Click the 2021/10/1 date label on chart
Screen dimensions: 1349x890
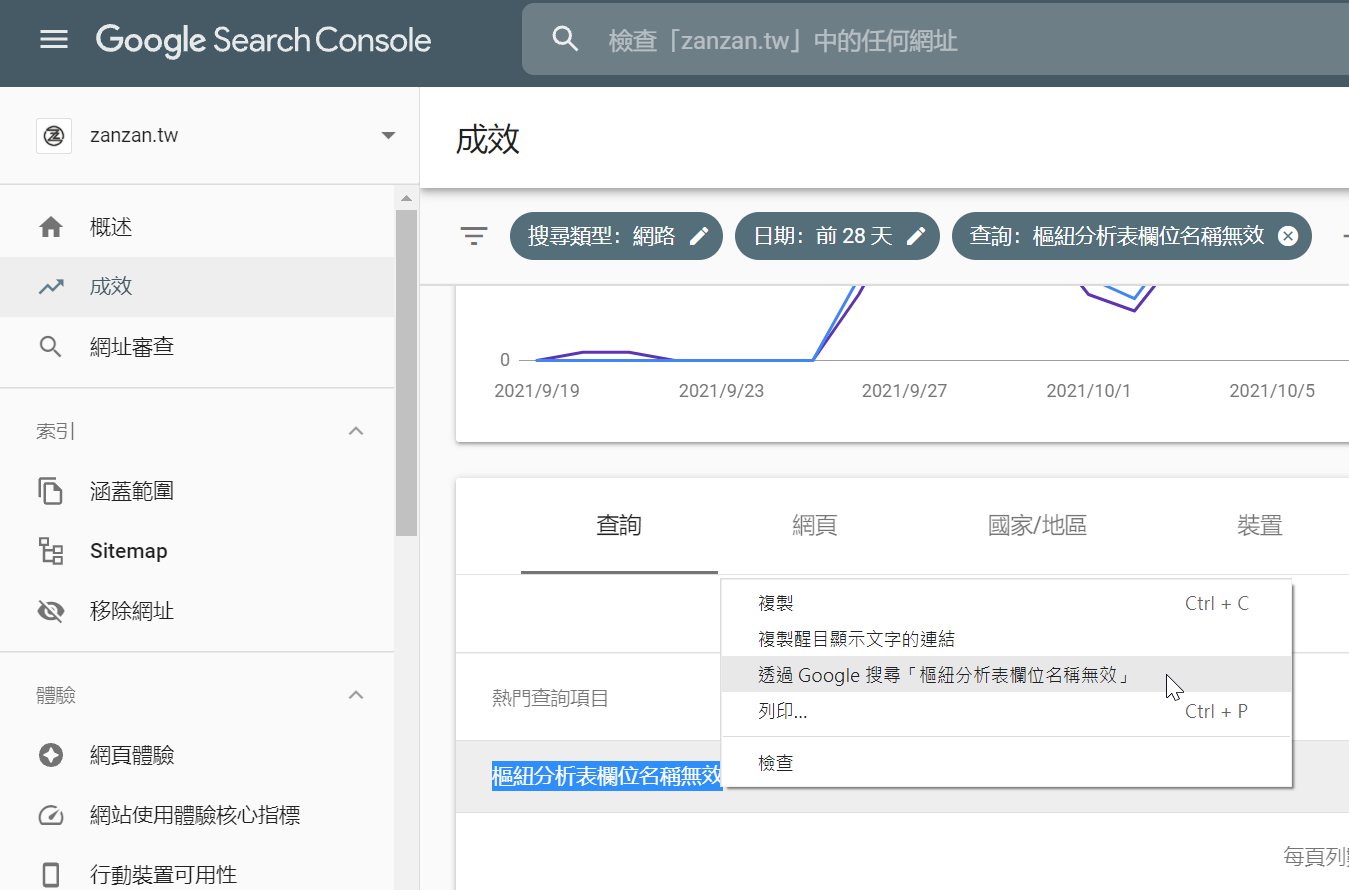coord(1089,391)
